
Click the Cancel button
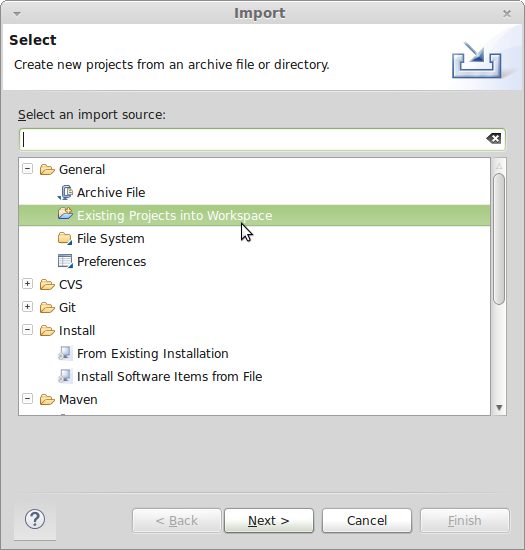[x=366, y=521]
